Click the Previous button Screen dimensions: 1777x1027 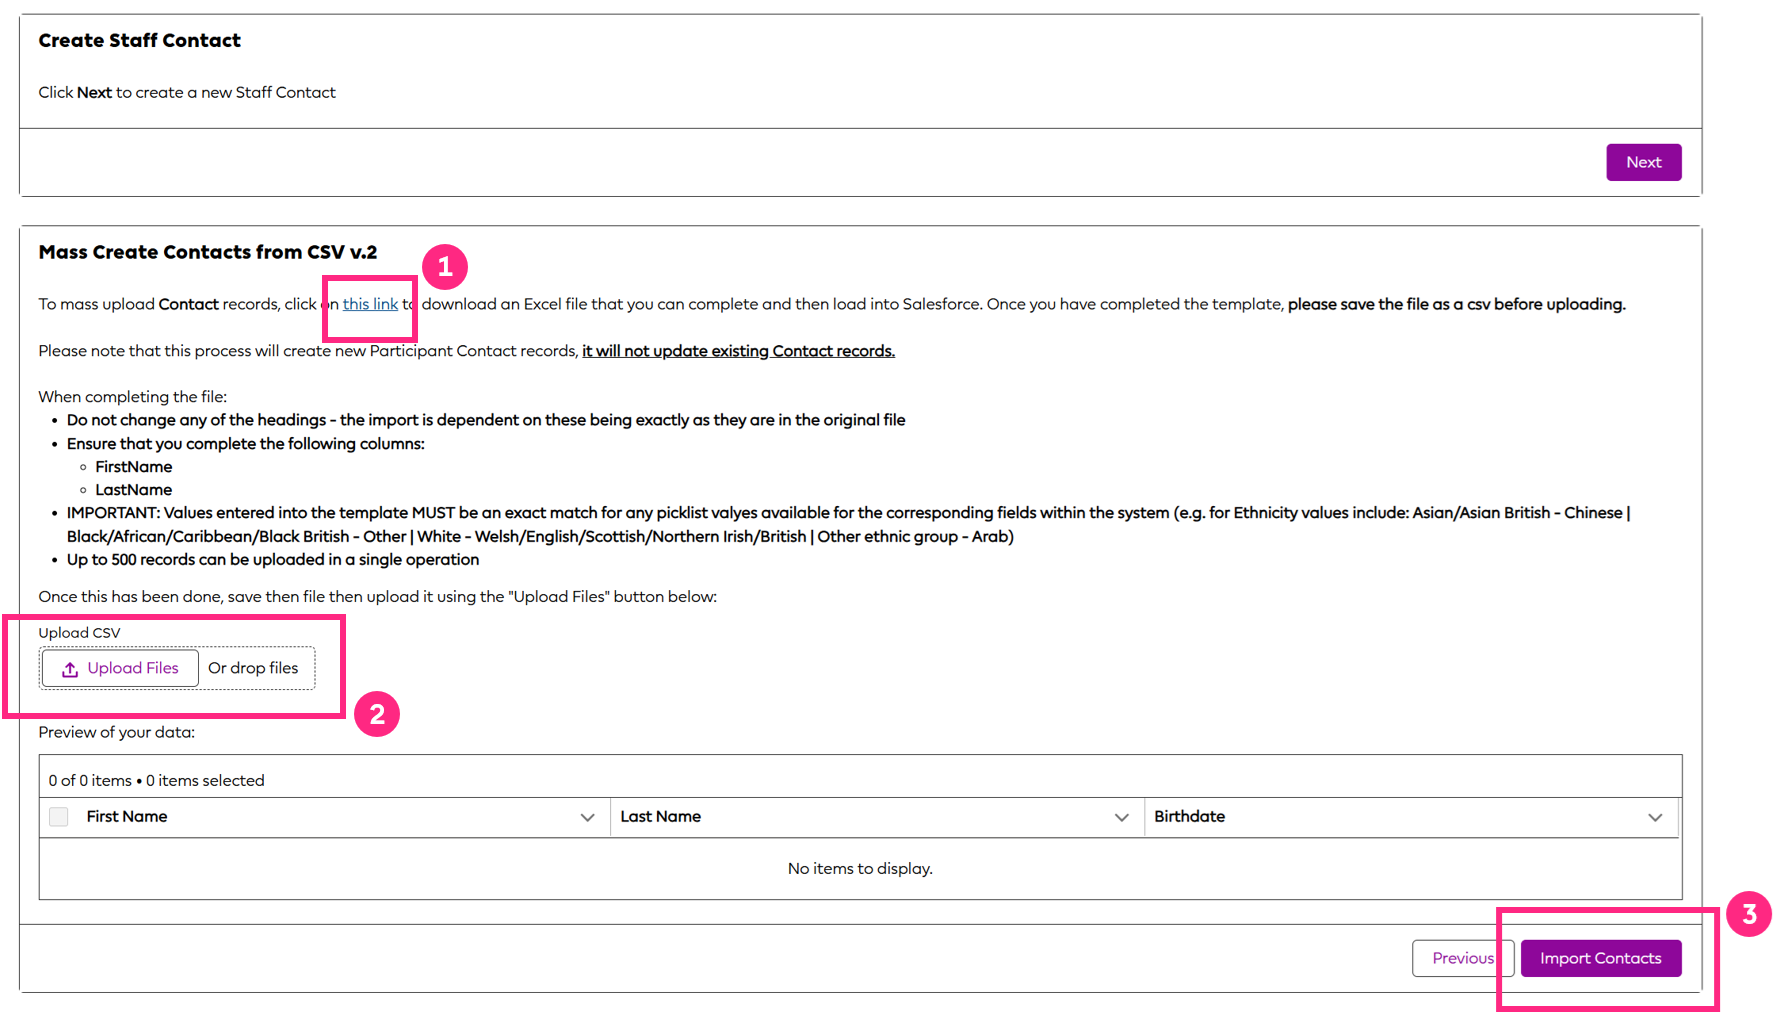1462,957
